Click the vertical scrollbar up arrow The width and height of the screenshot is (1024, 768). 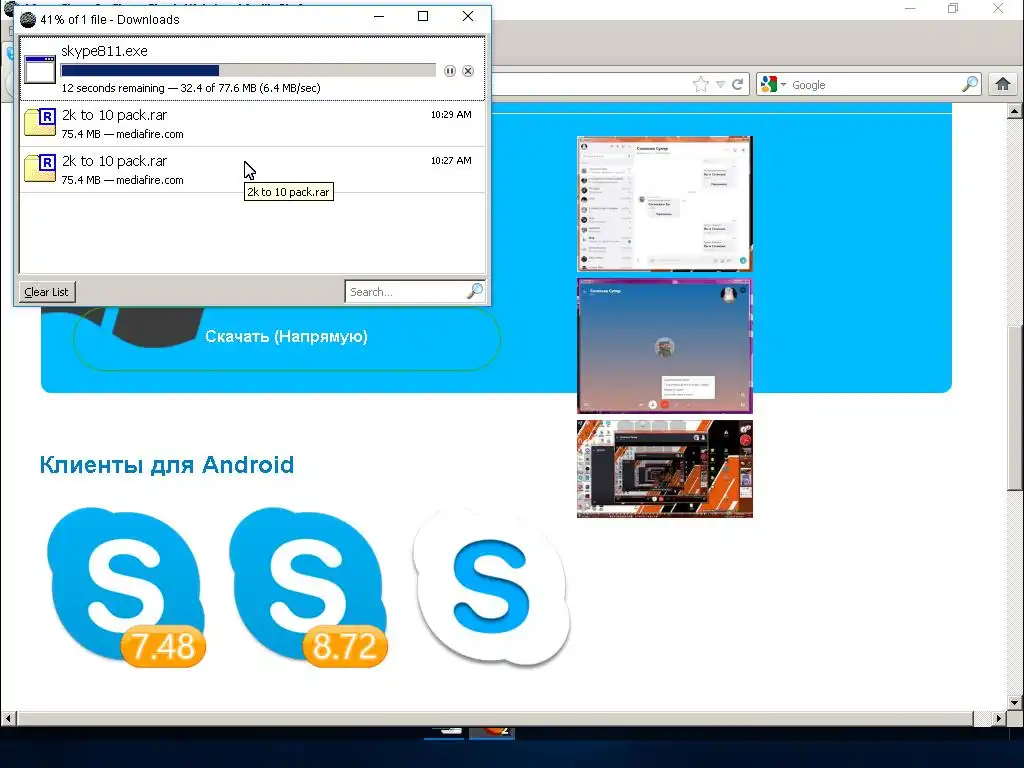point(1014,112)
